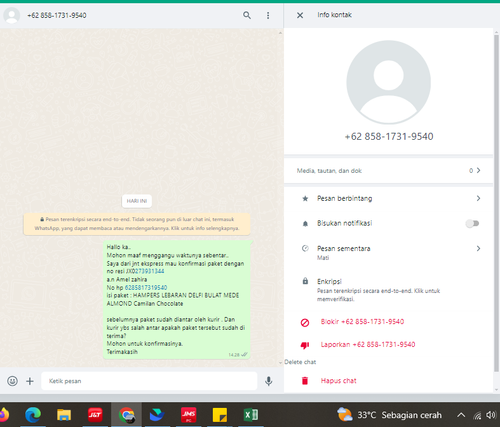Viewport: 500px width, 427px height.
Task: Open the JMS PC app in taskbar
Action: click(188, 415)
